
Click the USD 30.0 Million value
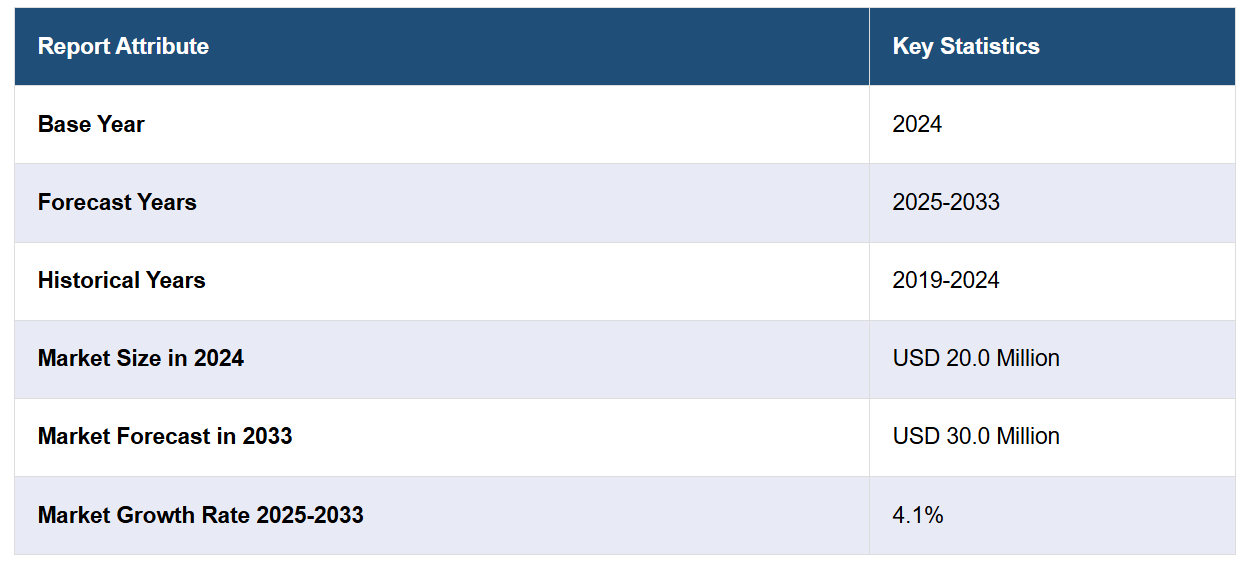(x=975, y=436)
